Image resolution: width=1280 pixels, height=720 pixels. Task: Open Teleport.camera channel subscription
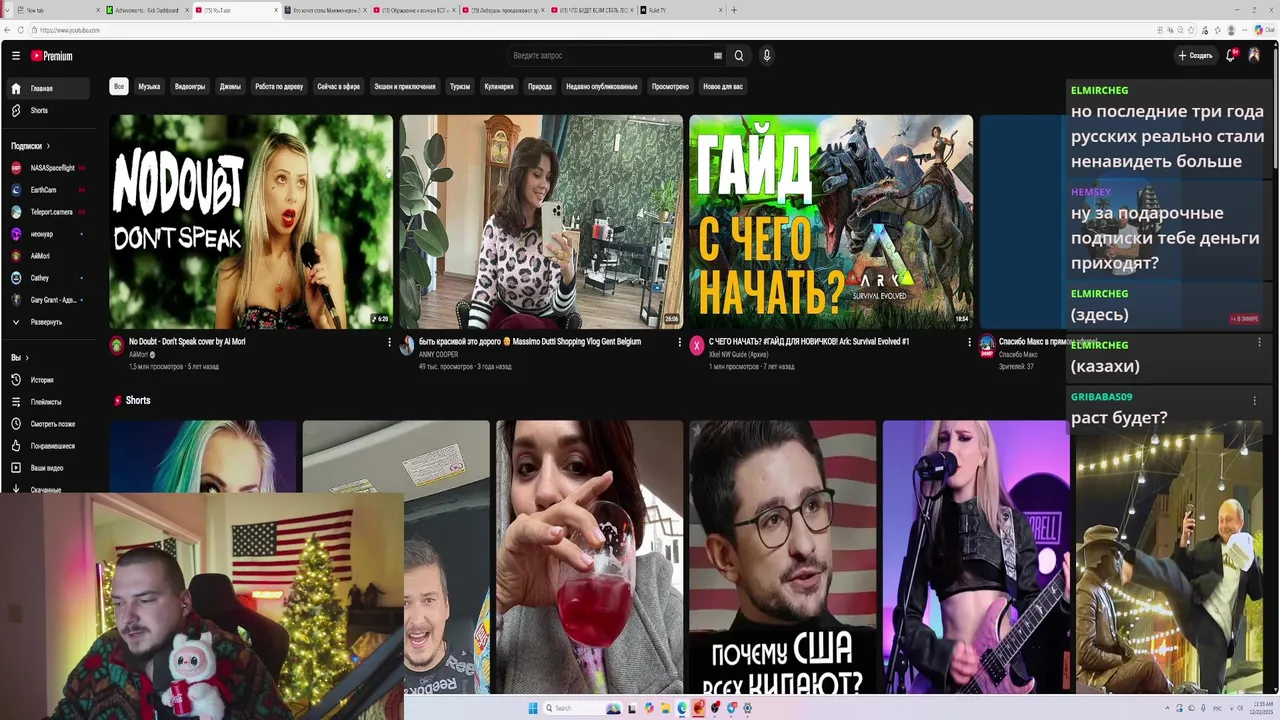click(50, 212)
